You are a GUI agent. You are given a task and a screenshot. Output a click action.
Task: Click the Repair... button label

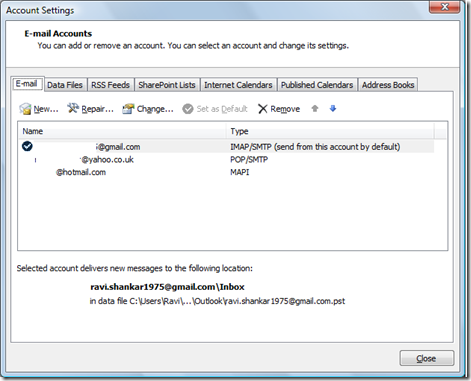(x=97, y=109)
